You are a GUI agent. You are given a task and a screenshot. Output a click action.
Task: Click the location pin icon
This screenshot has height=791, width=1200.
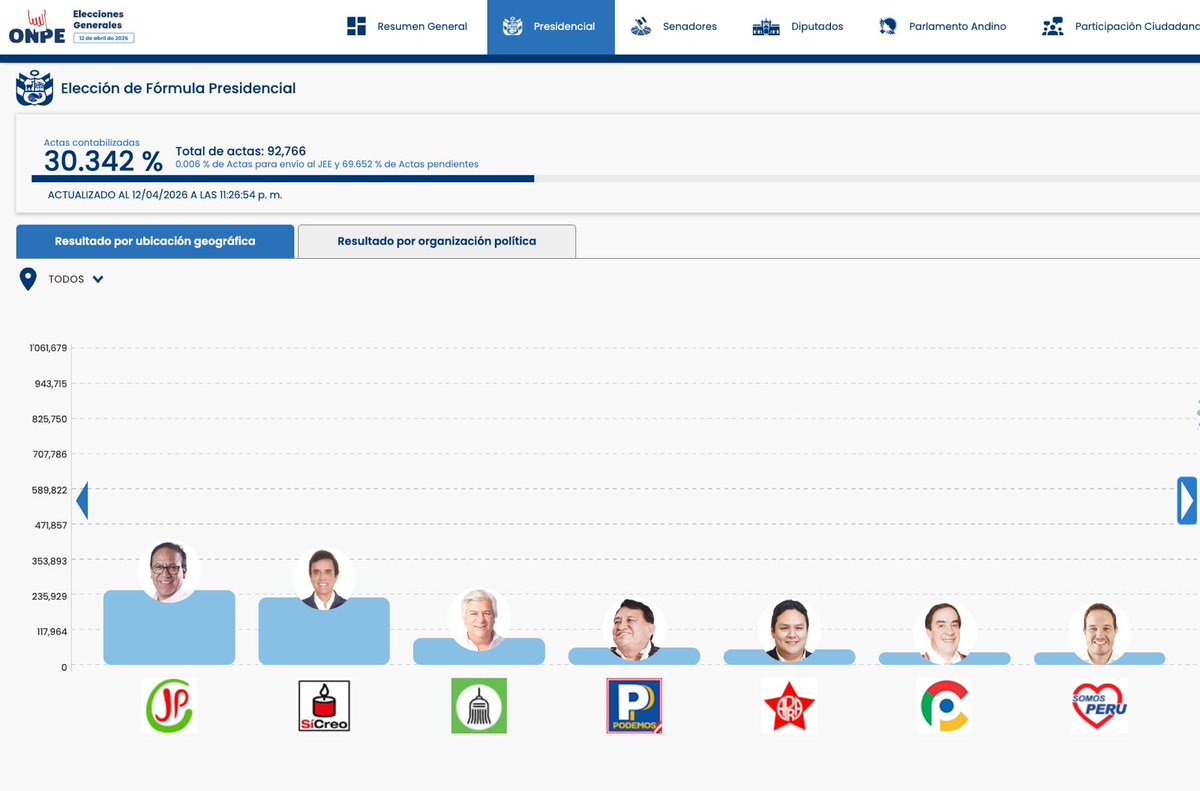coord(29,279)
